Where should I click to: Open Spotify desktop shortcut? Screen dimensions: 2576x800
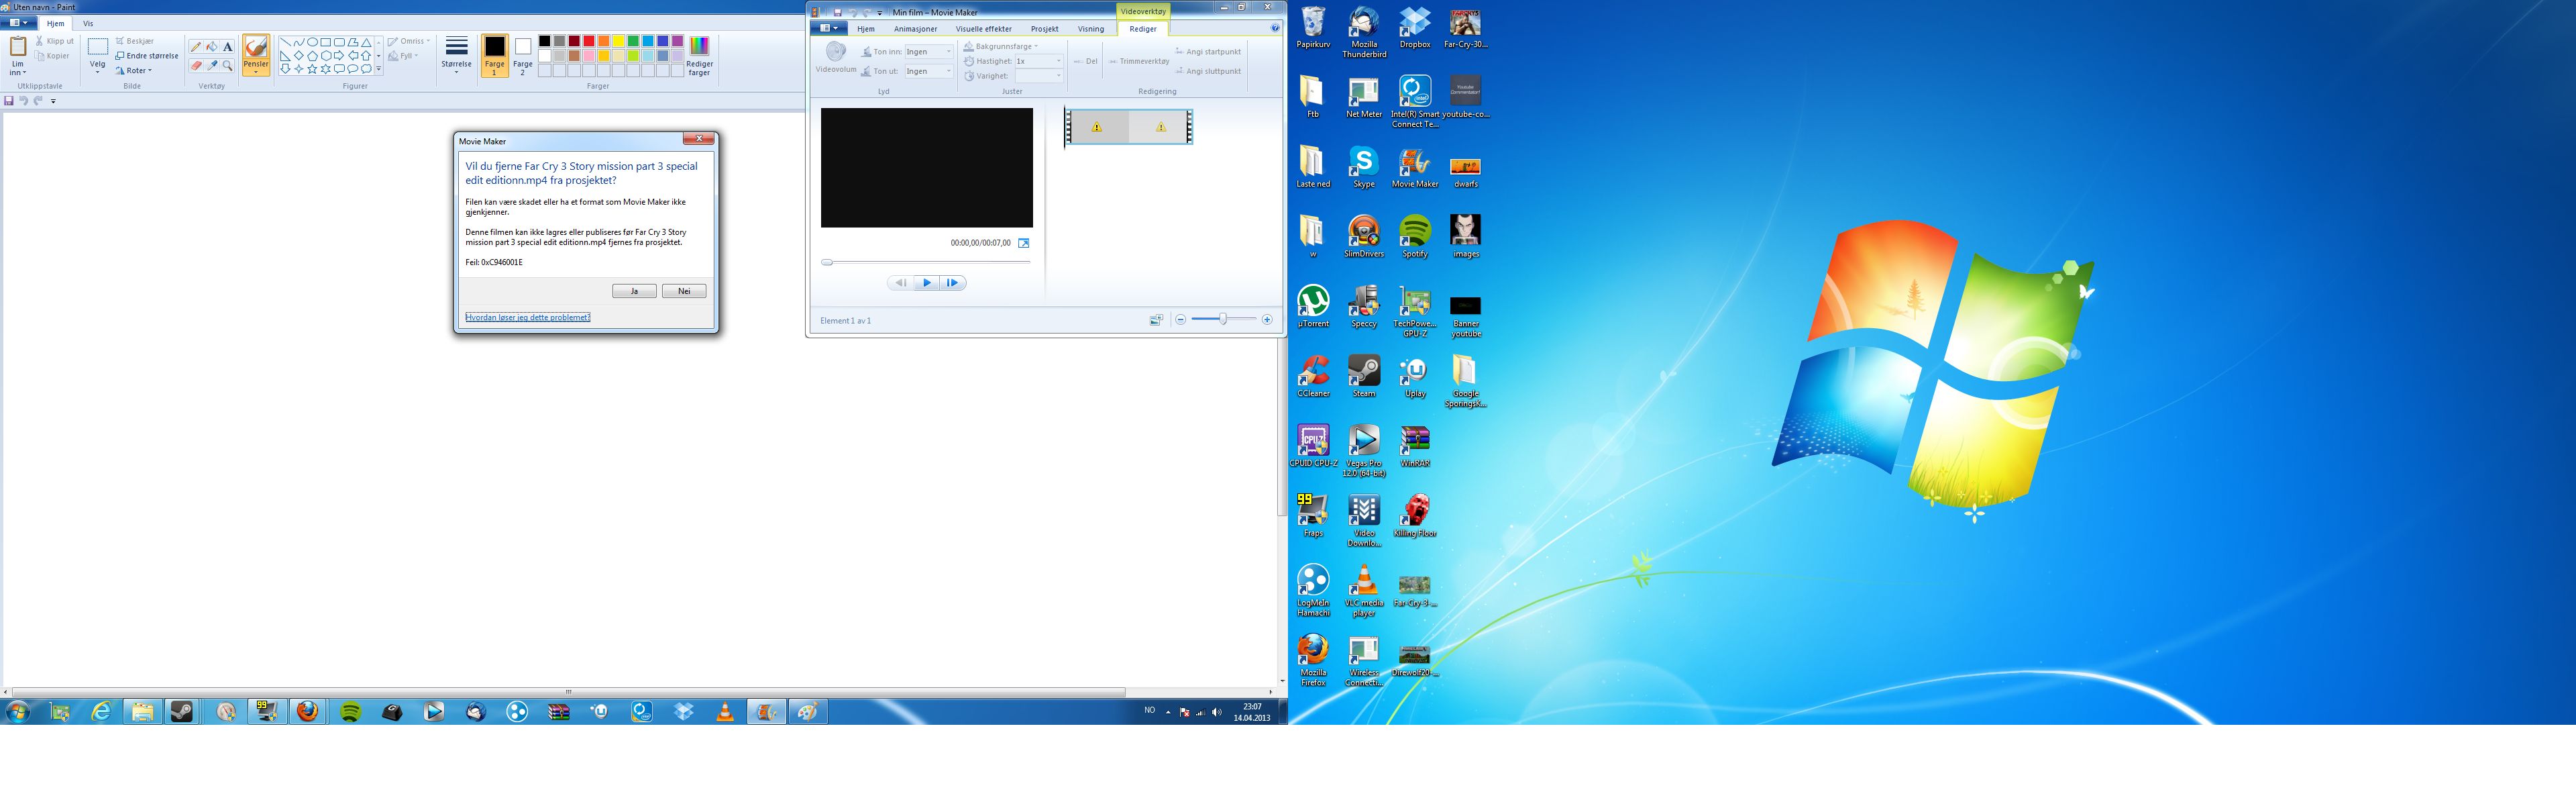(x=1415, y=236)
